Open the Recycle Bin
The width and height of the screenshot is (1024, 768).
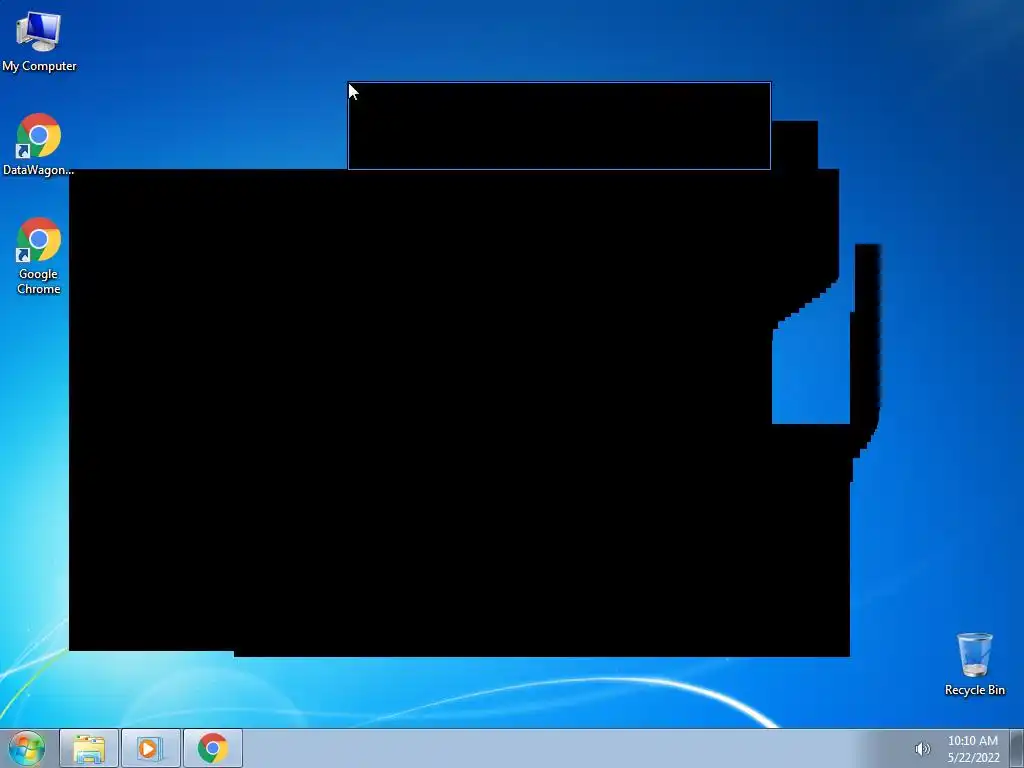[974, 664]
